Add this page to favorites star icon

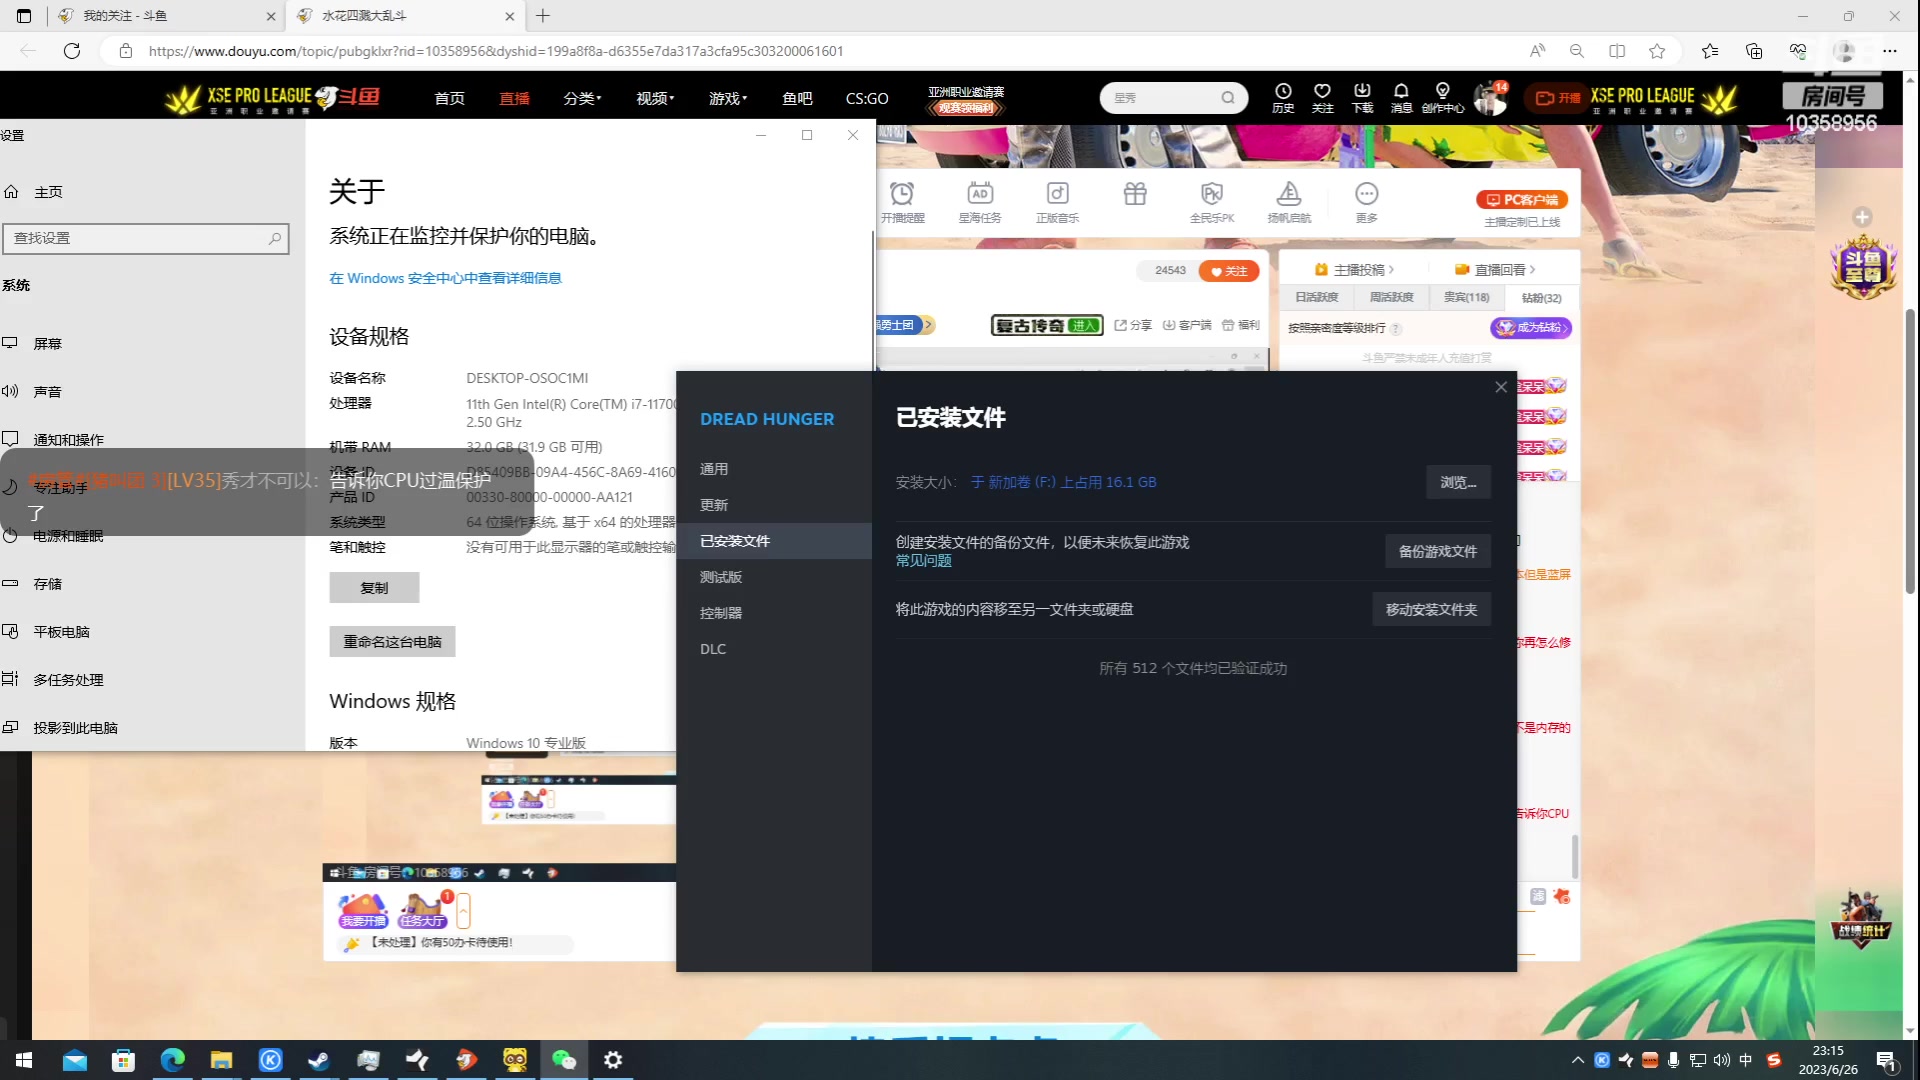(1657, 51)
